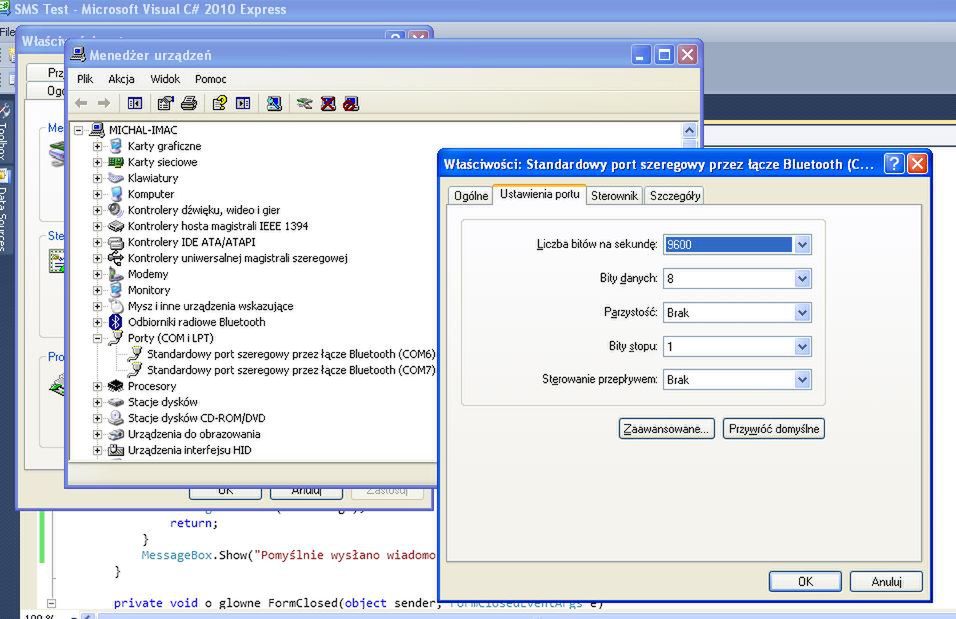Click the Zaawansowane... button
Viewport: 956px width, 619px height.
point(666,429)
